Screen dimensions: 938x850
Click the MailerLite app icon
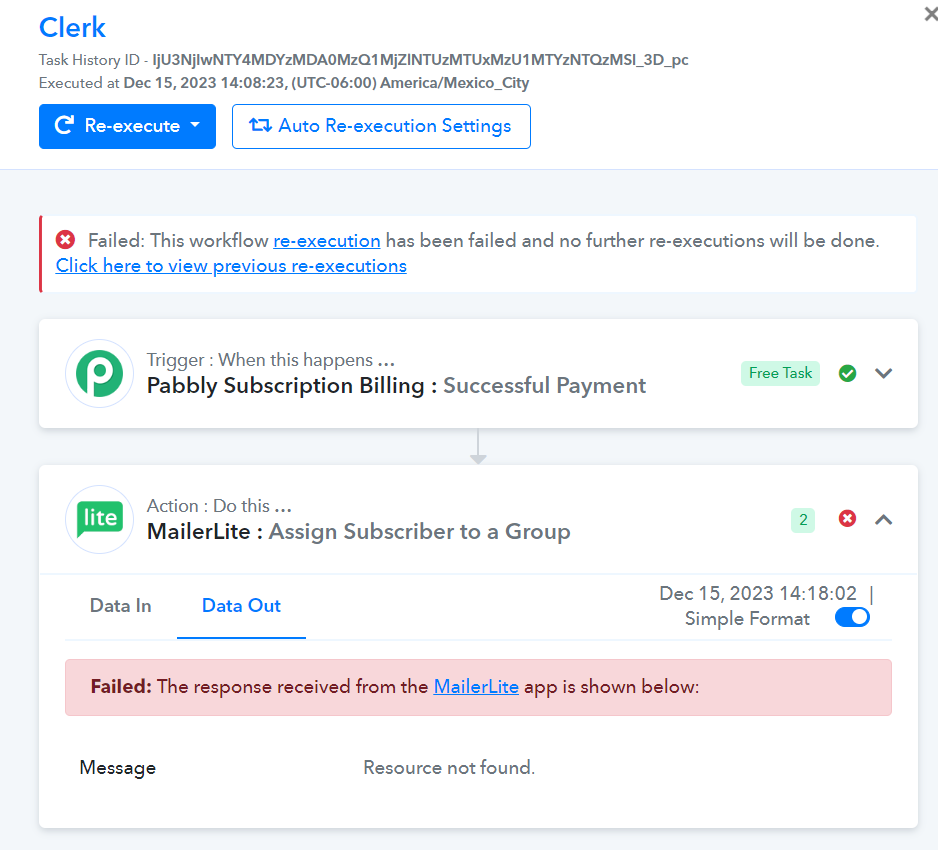[99, 519]
